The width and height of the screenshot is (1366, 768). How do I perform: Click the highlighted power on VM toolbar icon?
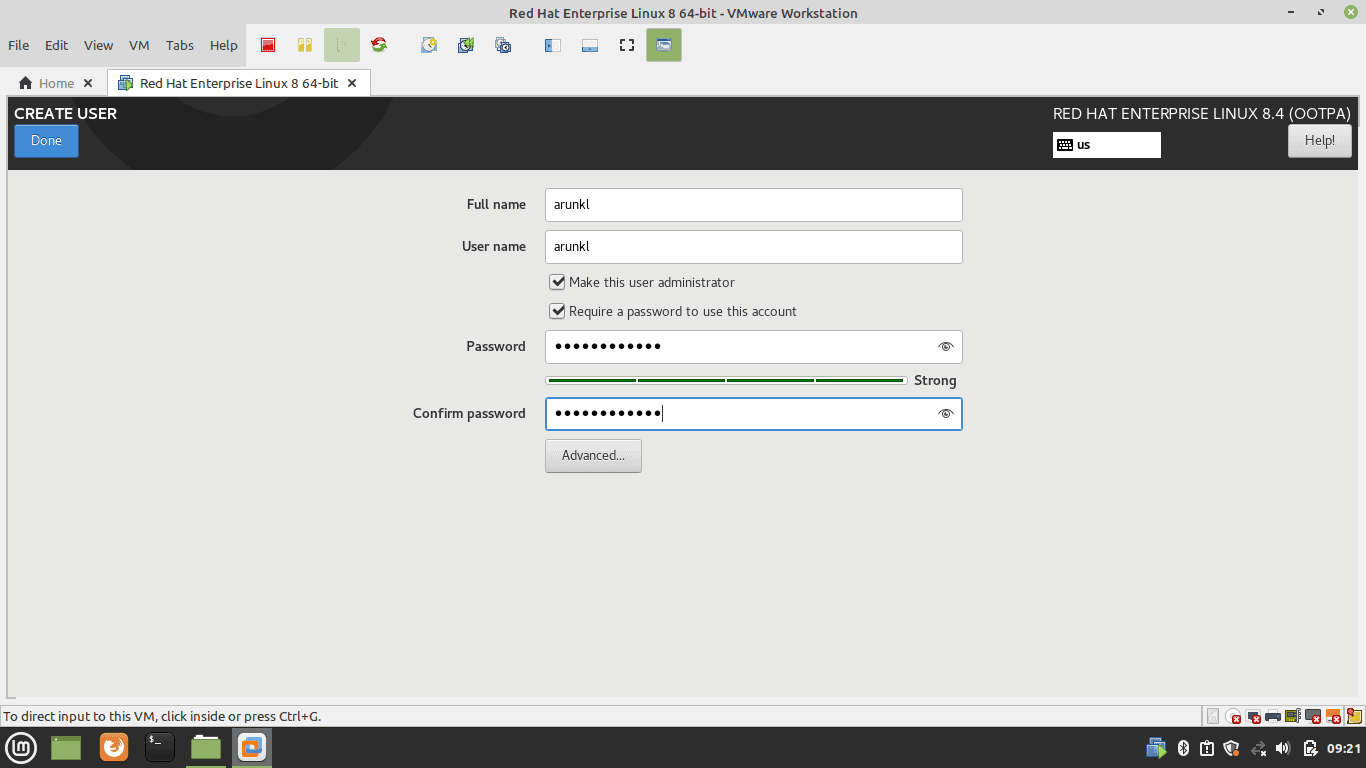tap(341, 45)
